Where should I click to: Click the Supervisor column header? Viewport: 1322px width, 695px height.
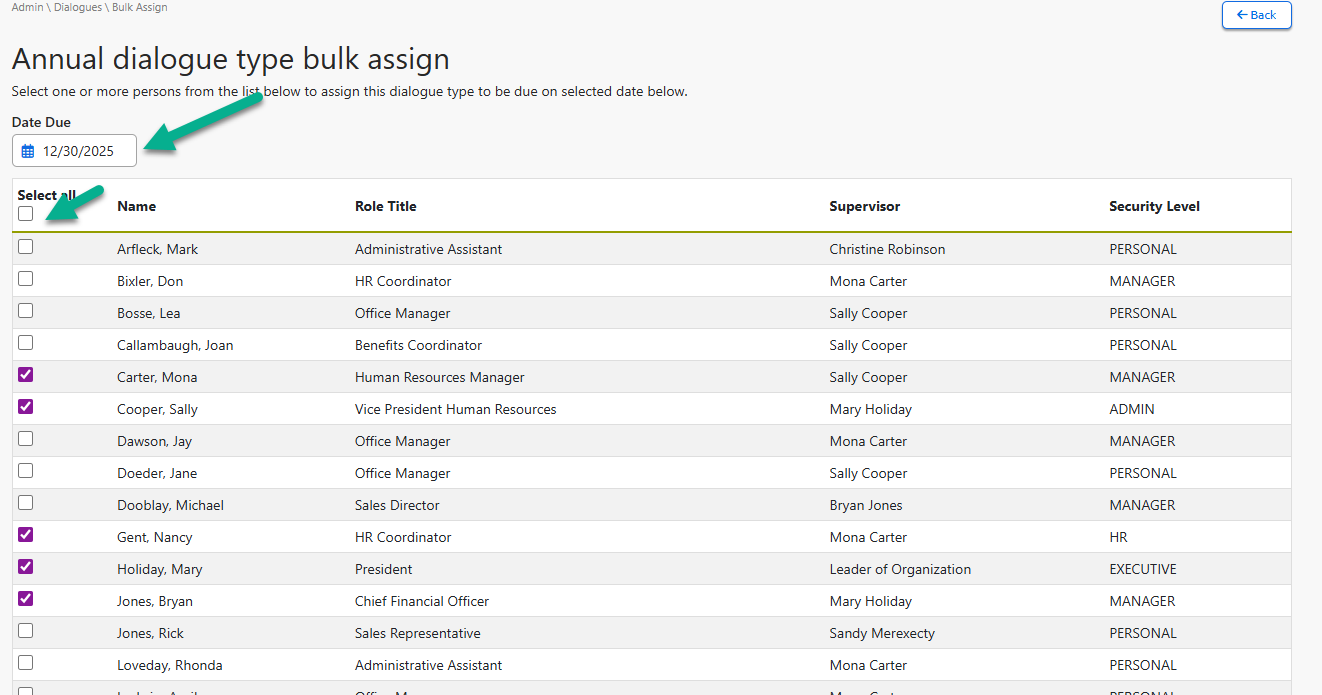click(864, 206)
